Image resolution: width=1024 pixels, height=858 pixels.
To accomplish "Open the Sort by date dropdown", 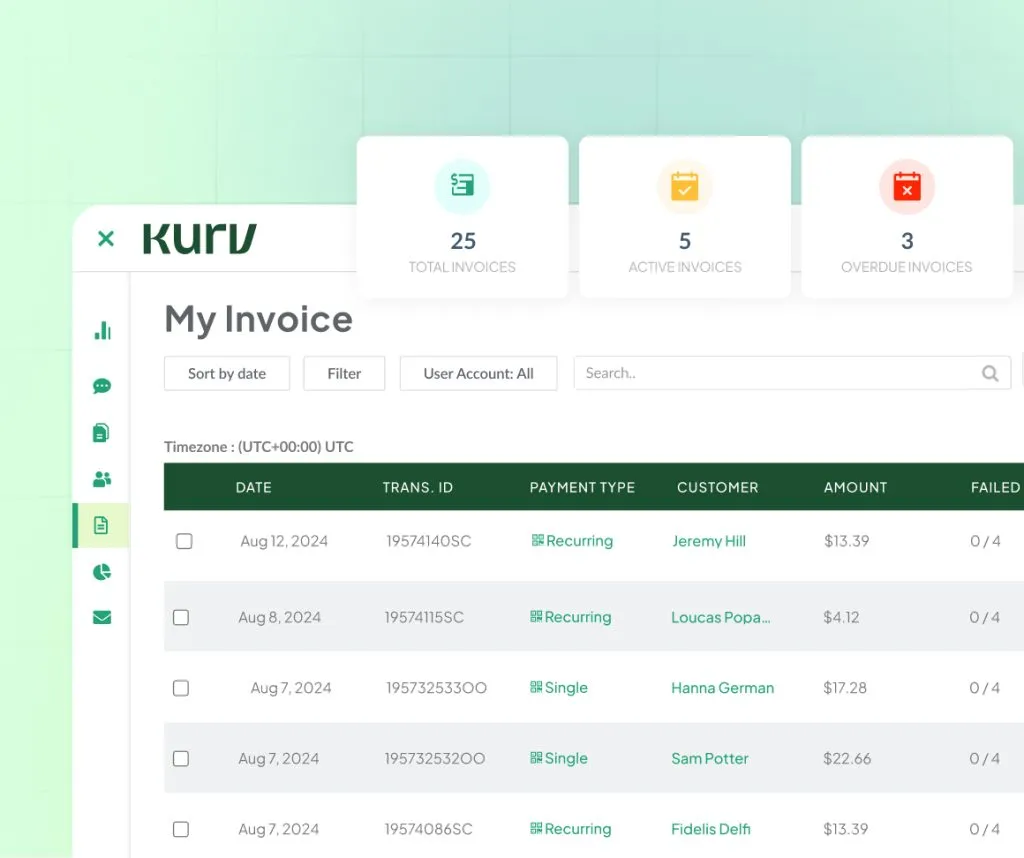I will point(227,374).
